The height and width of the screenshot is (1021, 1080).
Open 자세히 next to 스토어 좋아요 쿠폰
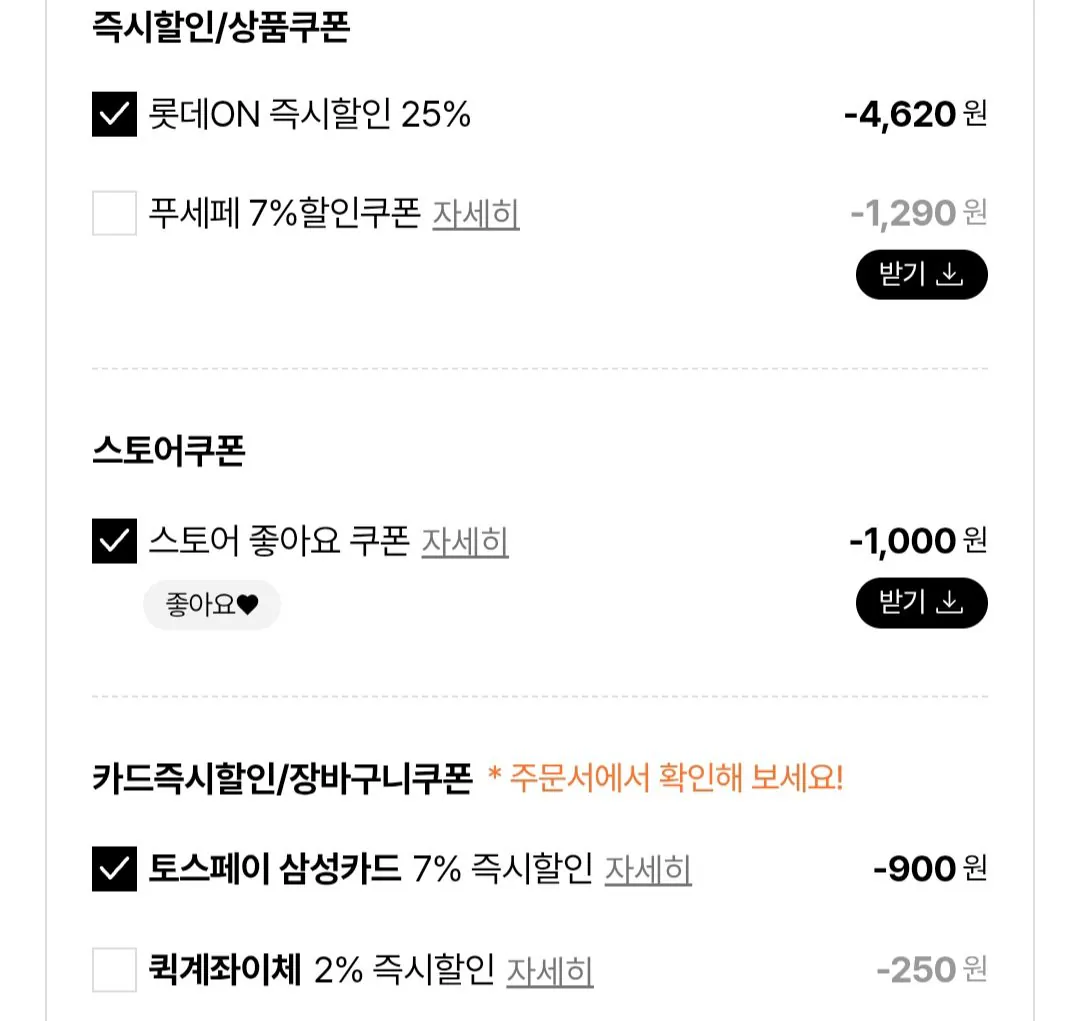(466, 541)
